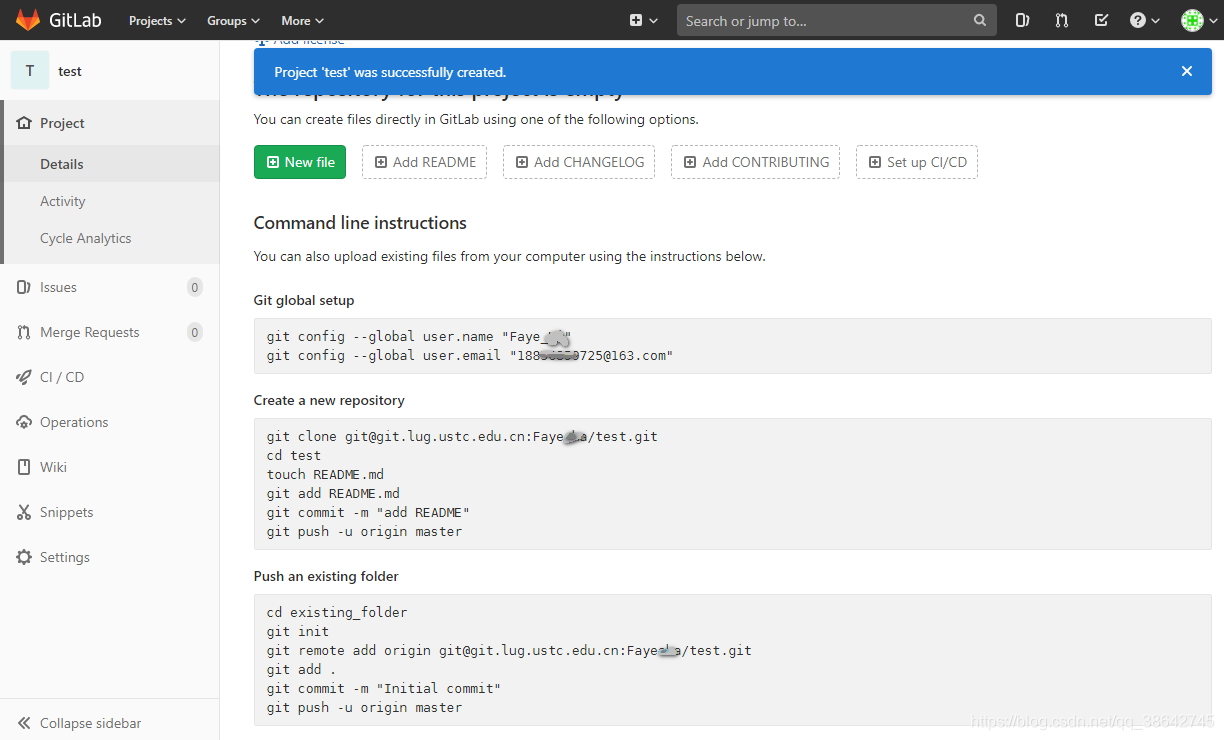1224x740 pixels.
Task: Click the Settings gear icon
Action: point(24,557)
